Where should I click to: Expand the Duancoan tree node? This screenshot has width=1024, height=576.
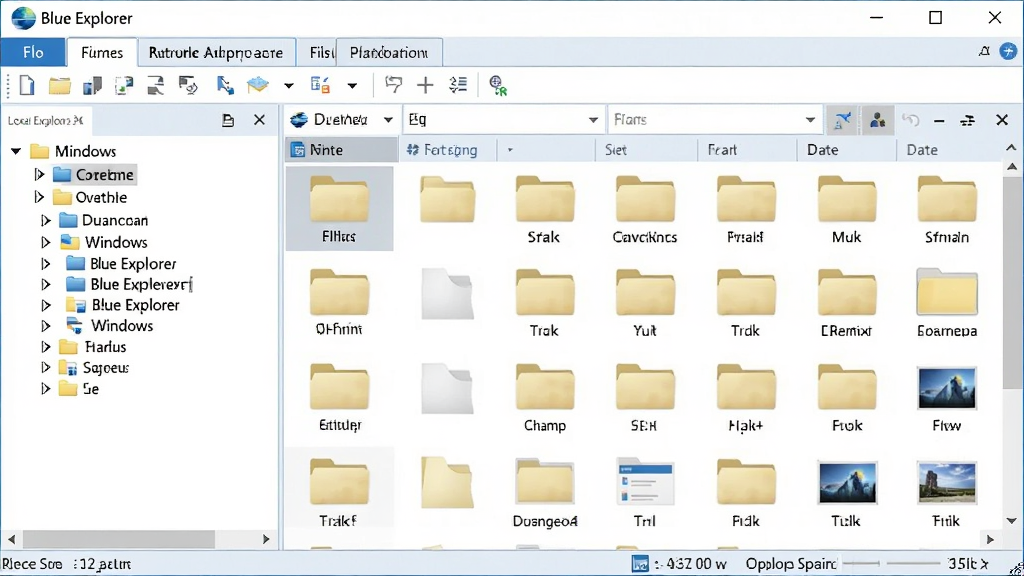coord(46,221)
